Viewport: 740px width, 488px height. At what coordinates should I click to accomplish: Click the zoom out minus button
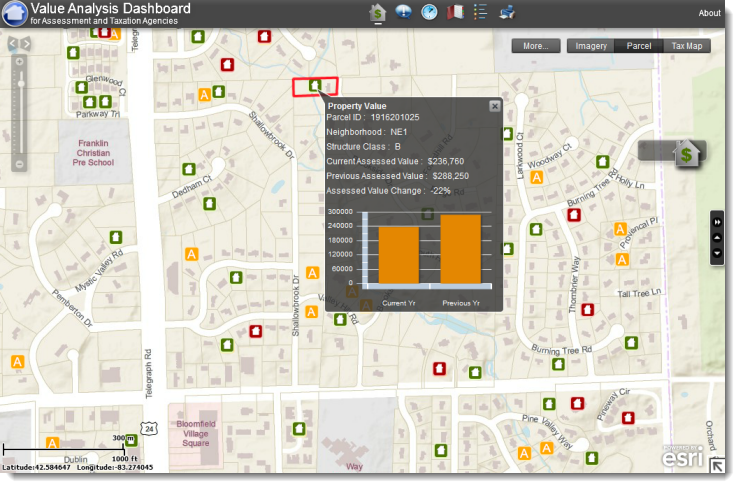pos(20,163)
